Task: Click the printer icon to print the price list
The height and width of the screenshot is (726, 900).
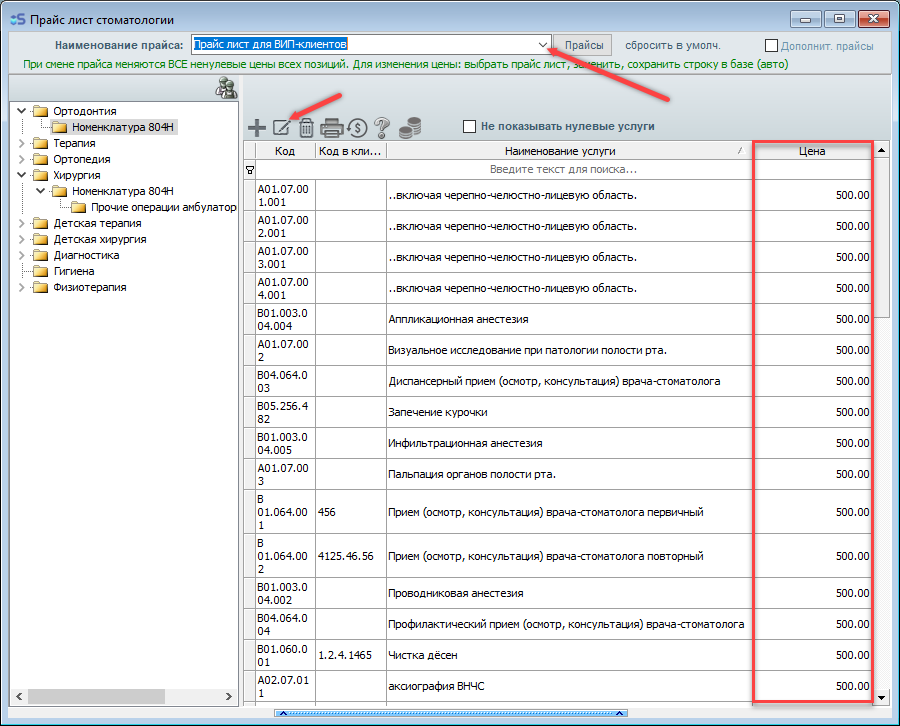Action: click(x=332, y=127)
